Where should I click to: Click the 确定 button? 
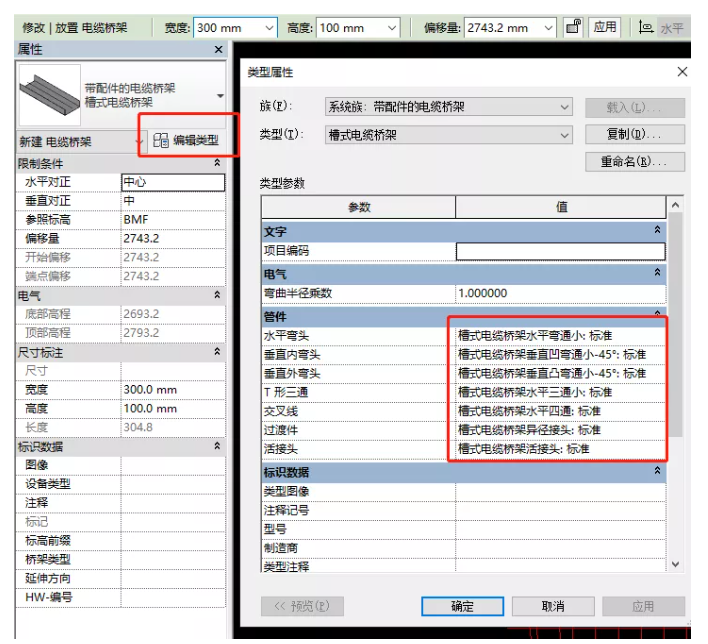click(x=462, y=606)
